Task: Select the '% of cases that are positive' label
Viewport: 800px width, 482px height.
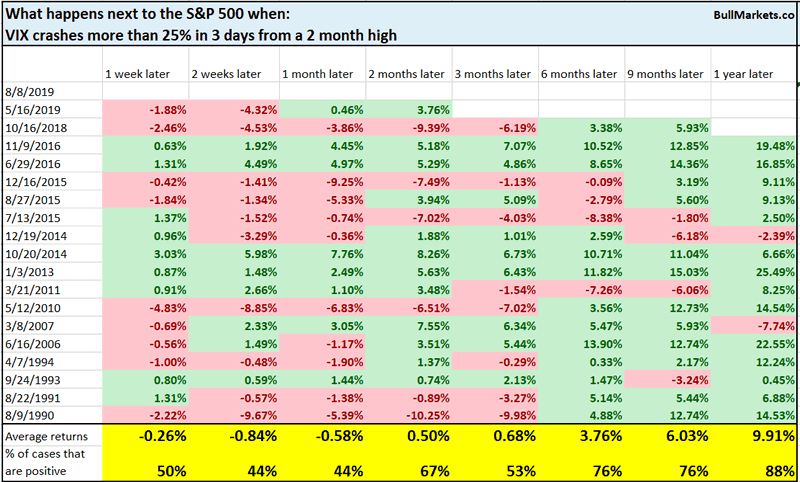Action: tap(46, 461)
